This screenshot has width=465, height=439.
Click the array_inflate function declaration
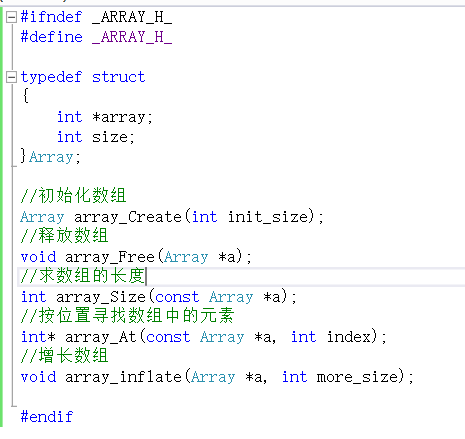[x=217, y=377]
